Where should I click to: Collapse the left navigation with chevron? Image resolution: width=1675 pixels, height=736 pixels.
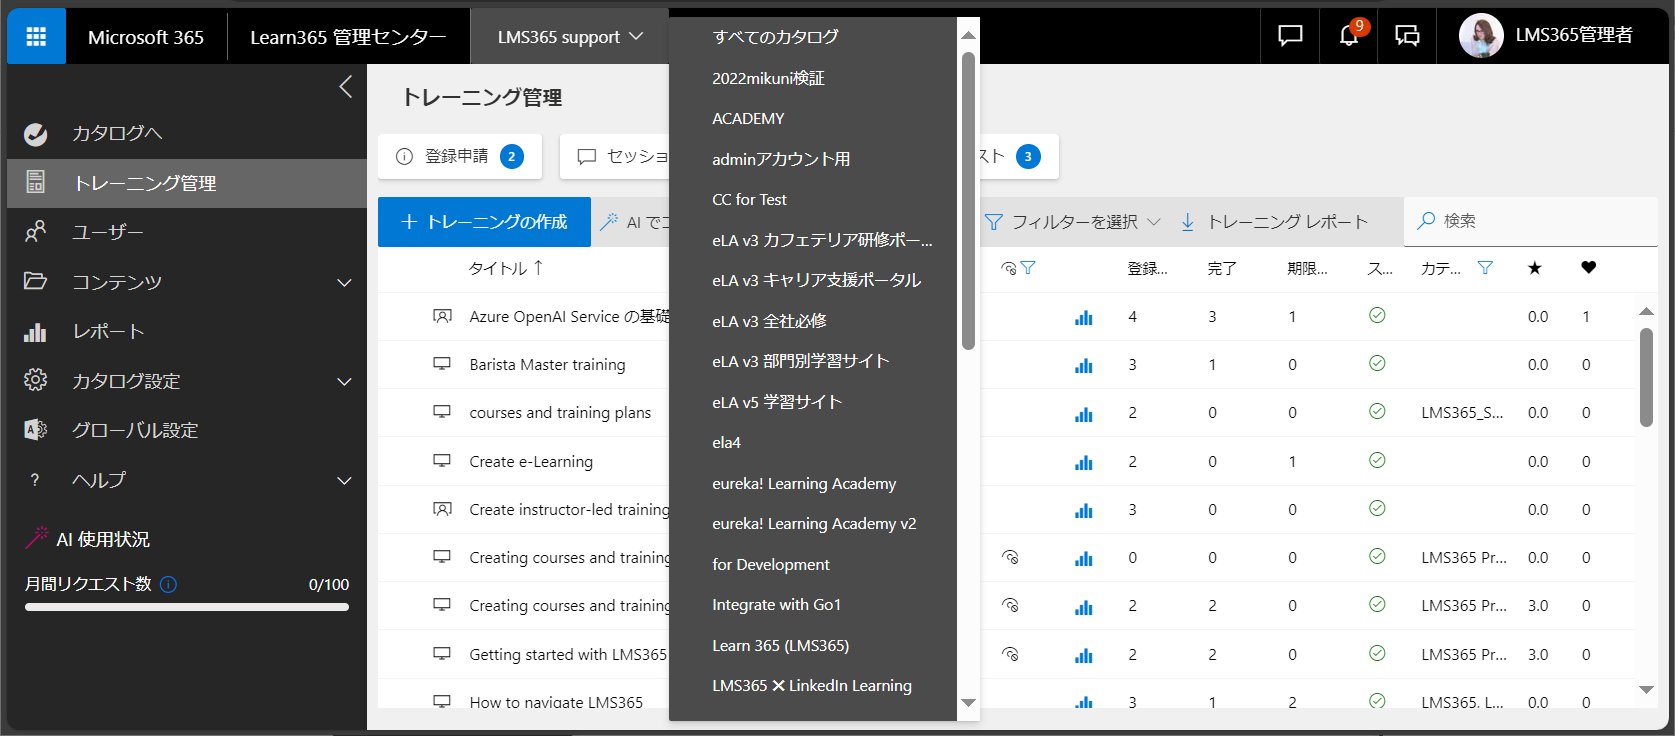tap(345, 87)
